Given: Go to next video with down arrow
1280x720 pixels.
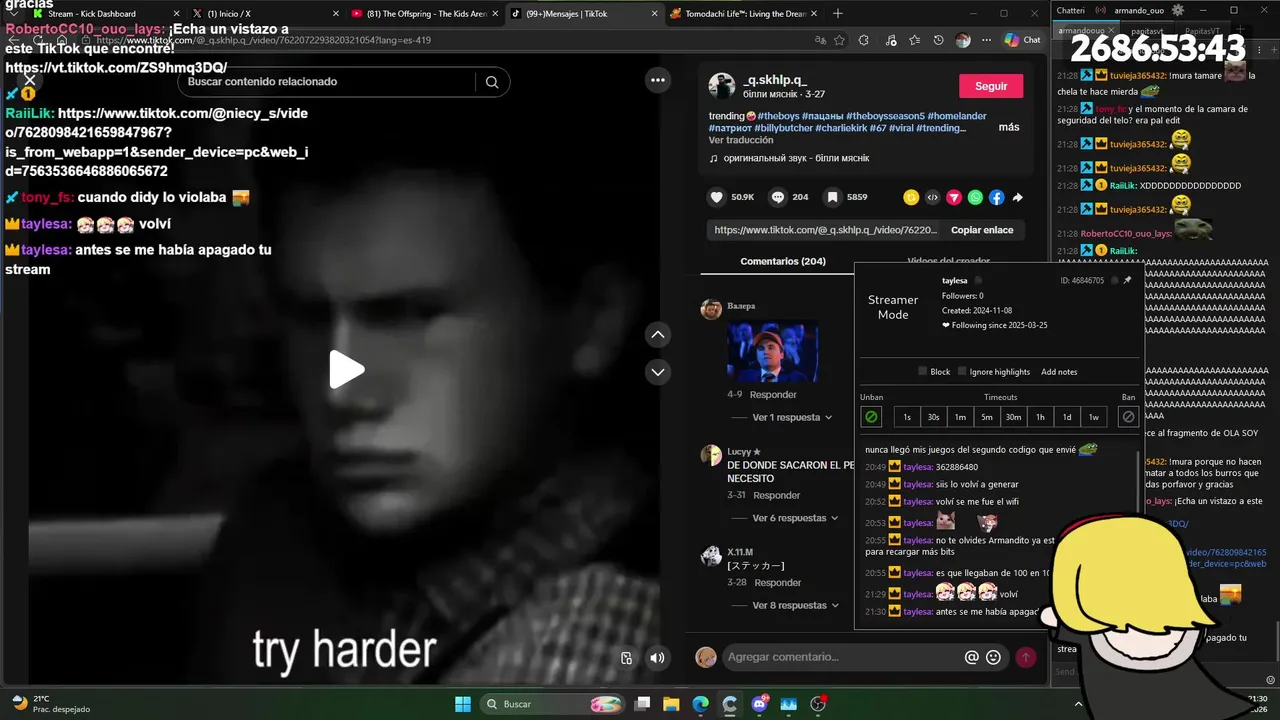Looking at the screenshot, I should coord(658,372).
